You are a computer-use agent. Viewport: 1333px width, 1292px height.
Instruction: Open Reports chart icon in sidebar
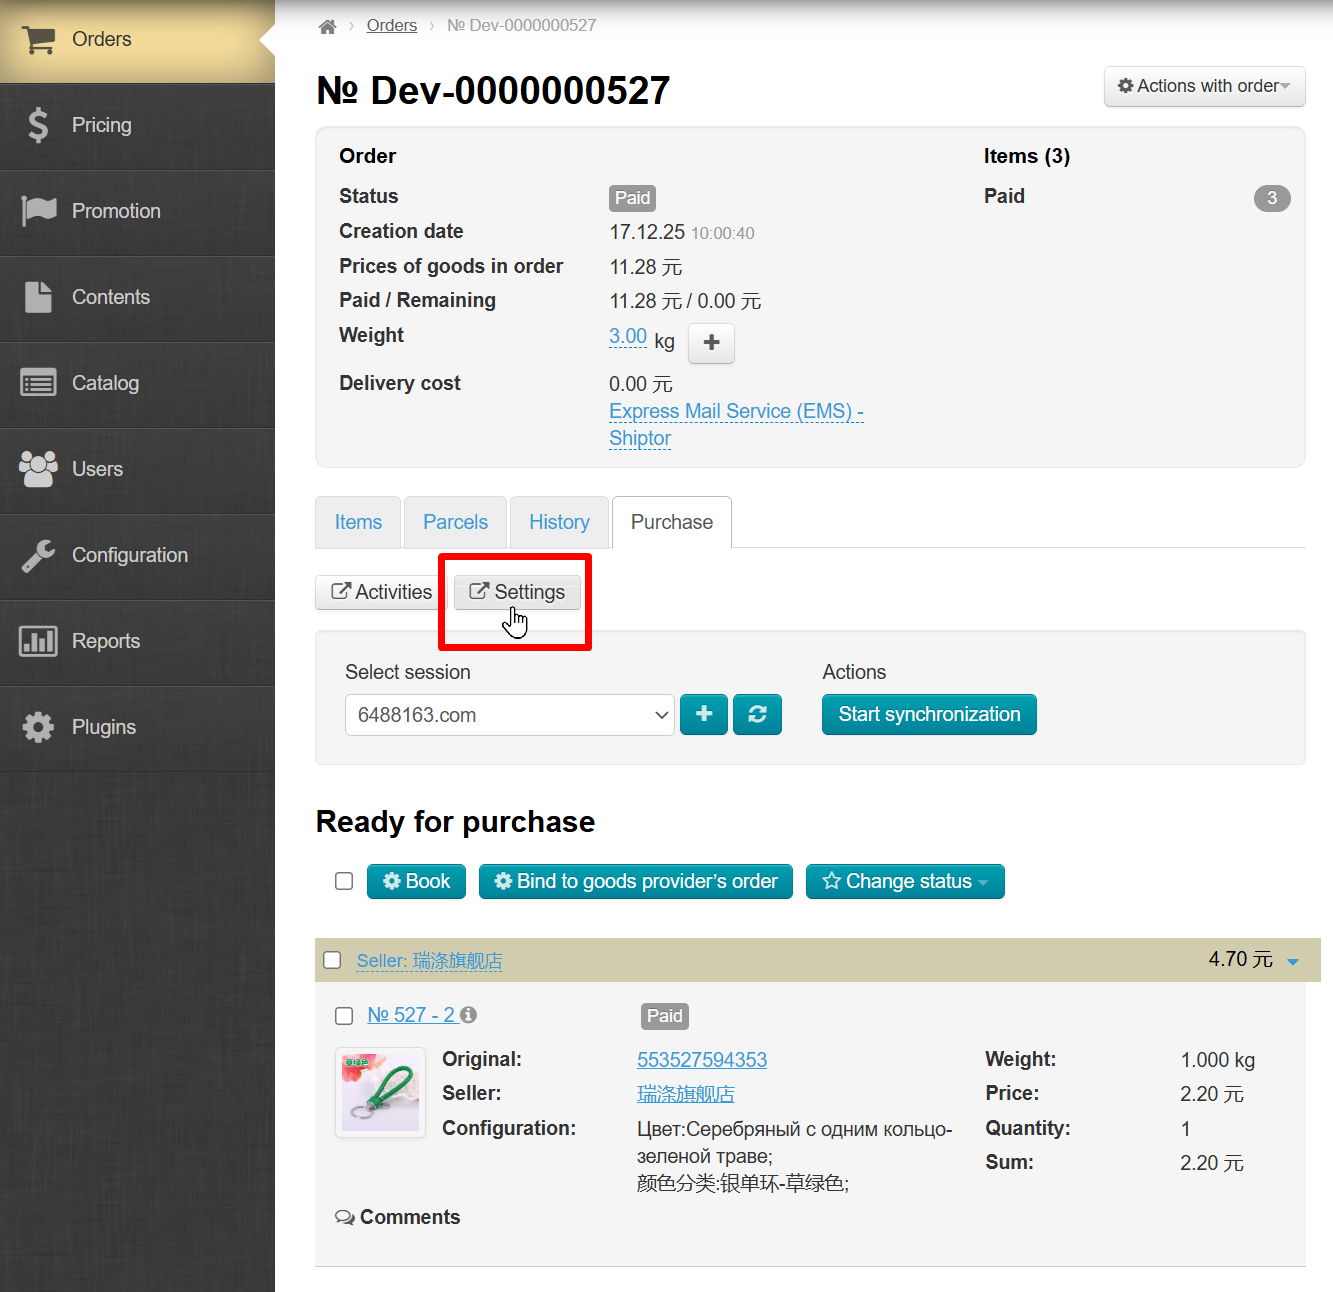[38, 641]
